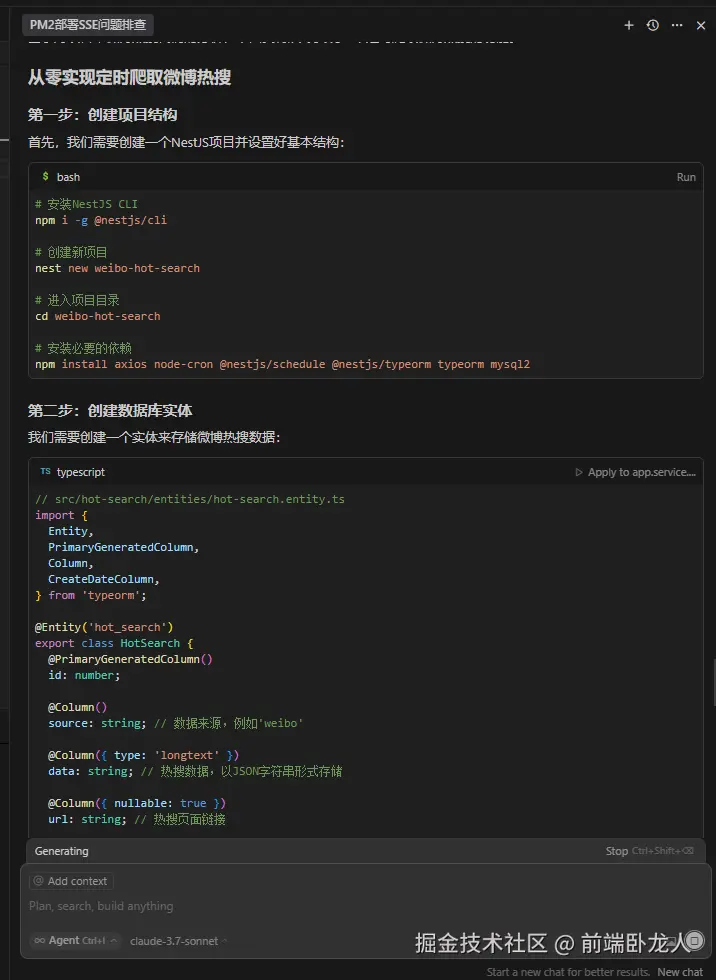
Task: Click the TS typescript file icon
Action: point(45,472)
